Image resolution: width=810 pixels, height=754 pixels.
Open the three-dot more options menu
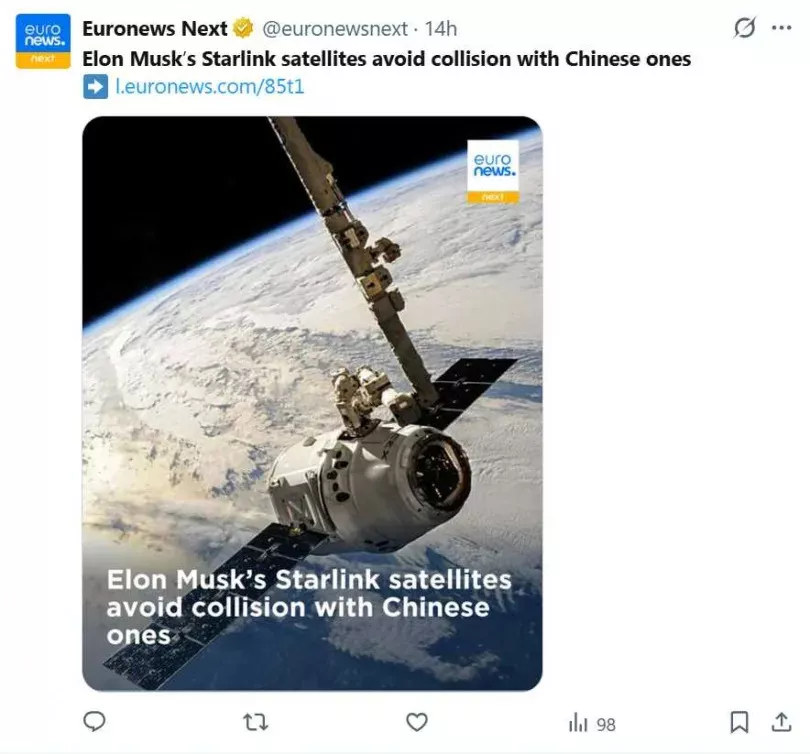coord(781,29)
